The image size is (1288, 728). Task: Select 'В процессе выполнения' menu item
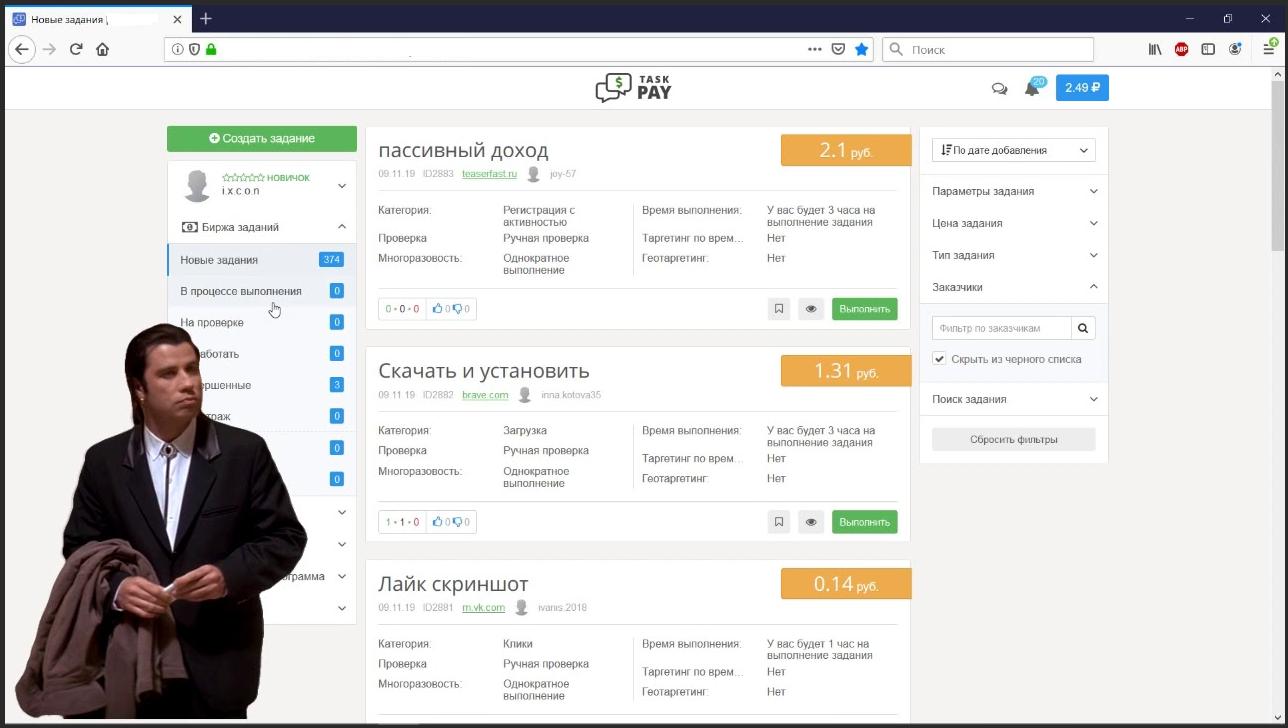[x=262, y=291]
